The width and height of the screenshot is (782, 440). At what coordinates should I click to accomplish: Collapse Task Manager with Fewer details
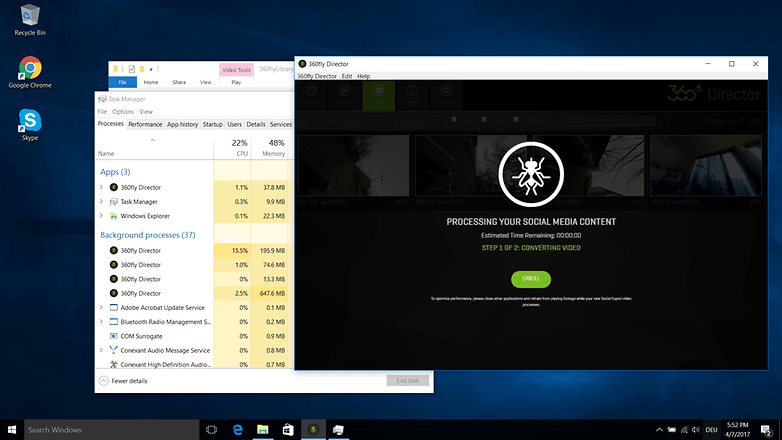point(123,381)
